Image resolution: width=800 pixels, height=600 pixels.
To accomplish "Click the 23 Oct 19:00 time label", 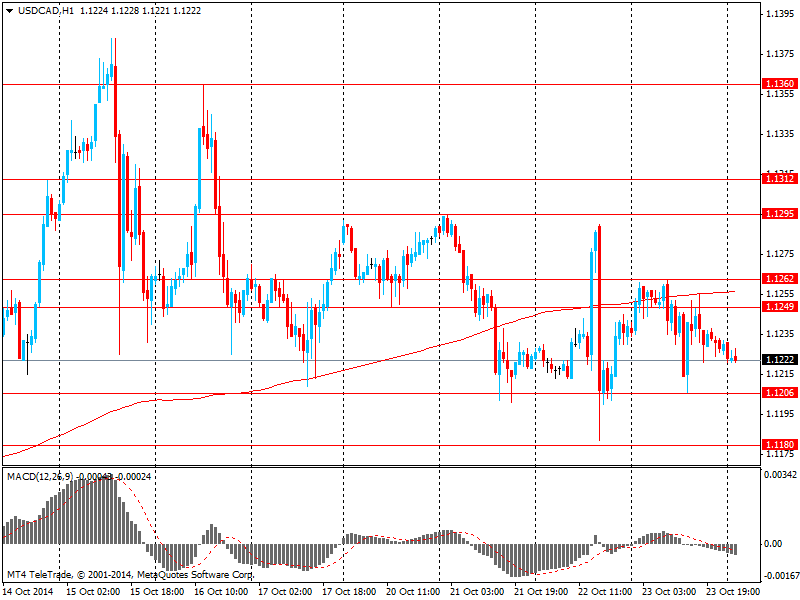I will (x=733, y=591).
